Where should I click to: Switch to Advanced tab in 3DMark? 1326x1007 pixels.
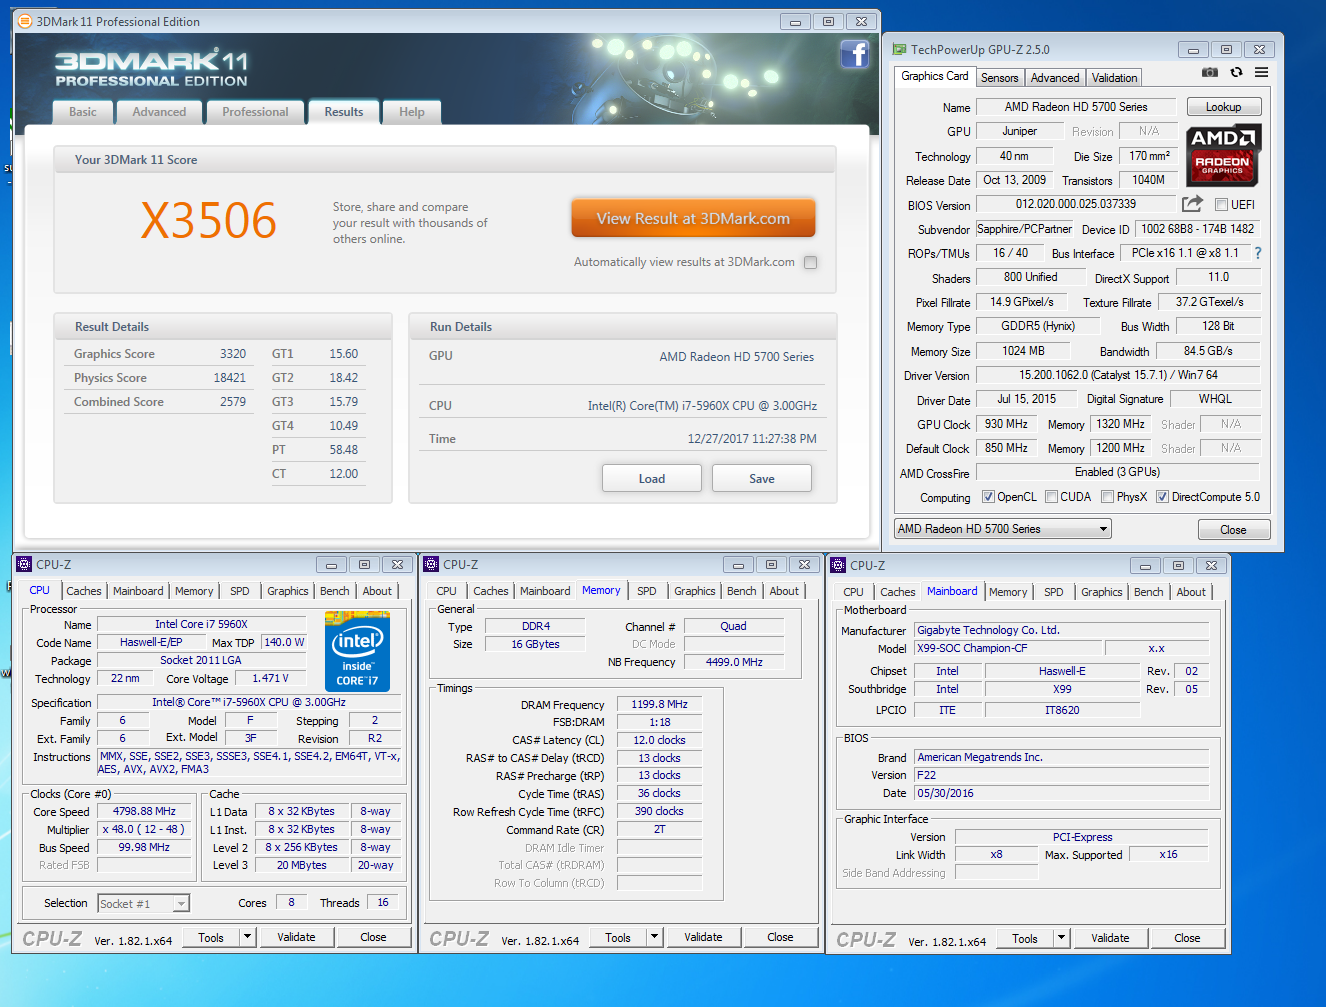pos(159,112)
